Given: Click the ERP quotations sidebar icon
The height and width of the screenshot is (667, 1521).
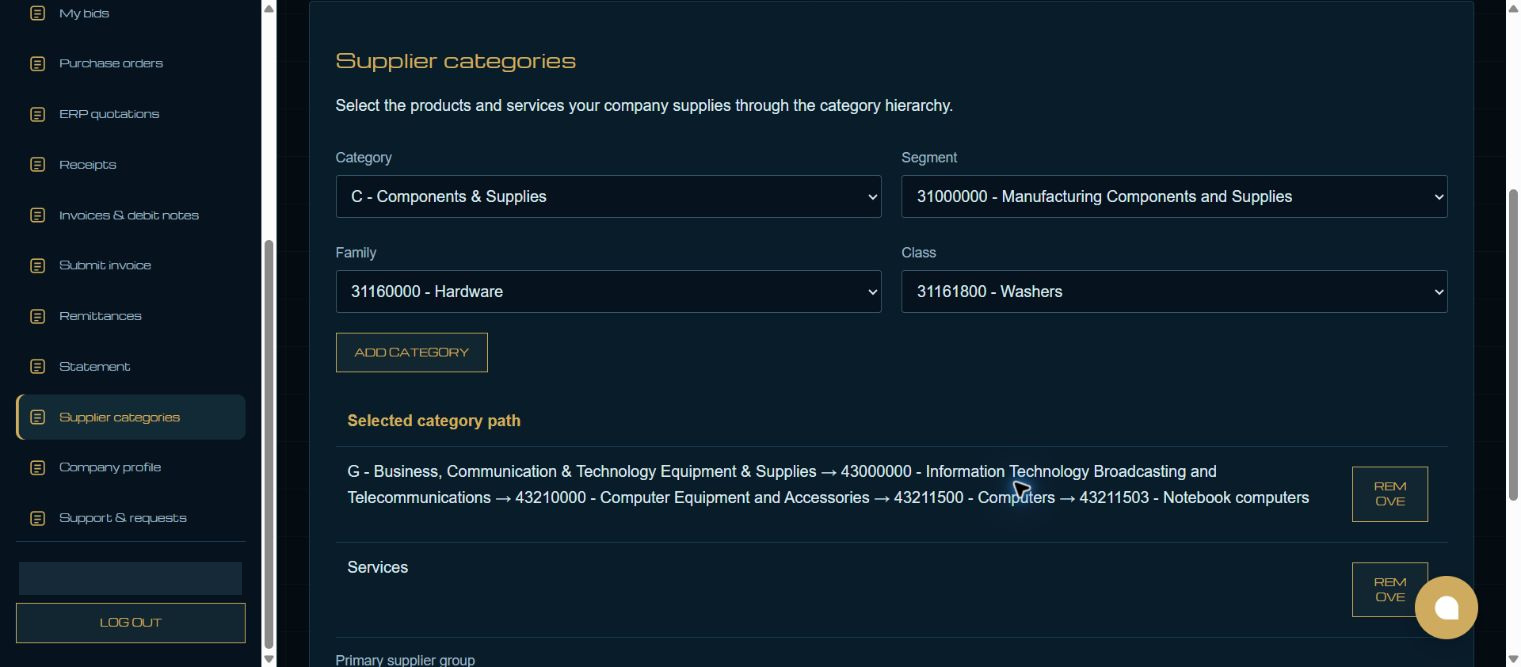Looking at the screenshot, I should pyautogui.click(x=37, y=114).
